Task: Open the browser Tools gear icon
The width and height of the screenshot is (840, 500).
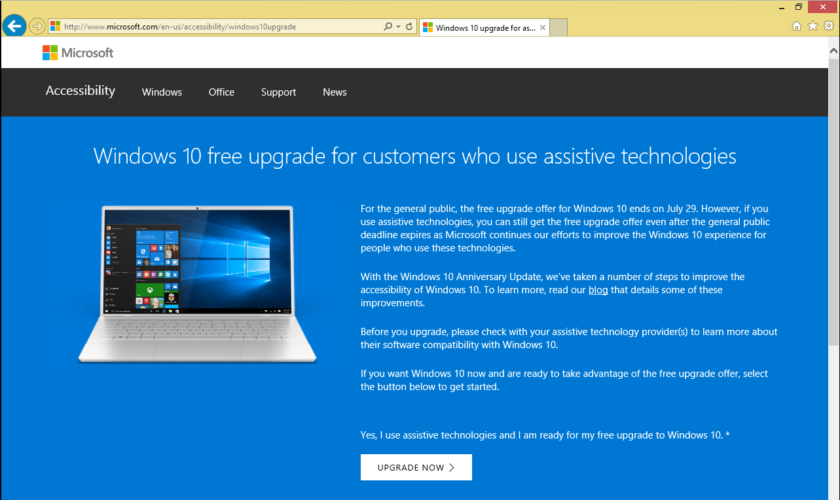Action: (x=829, y=26)
